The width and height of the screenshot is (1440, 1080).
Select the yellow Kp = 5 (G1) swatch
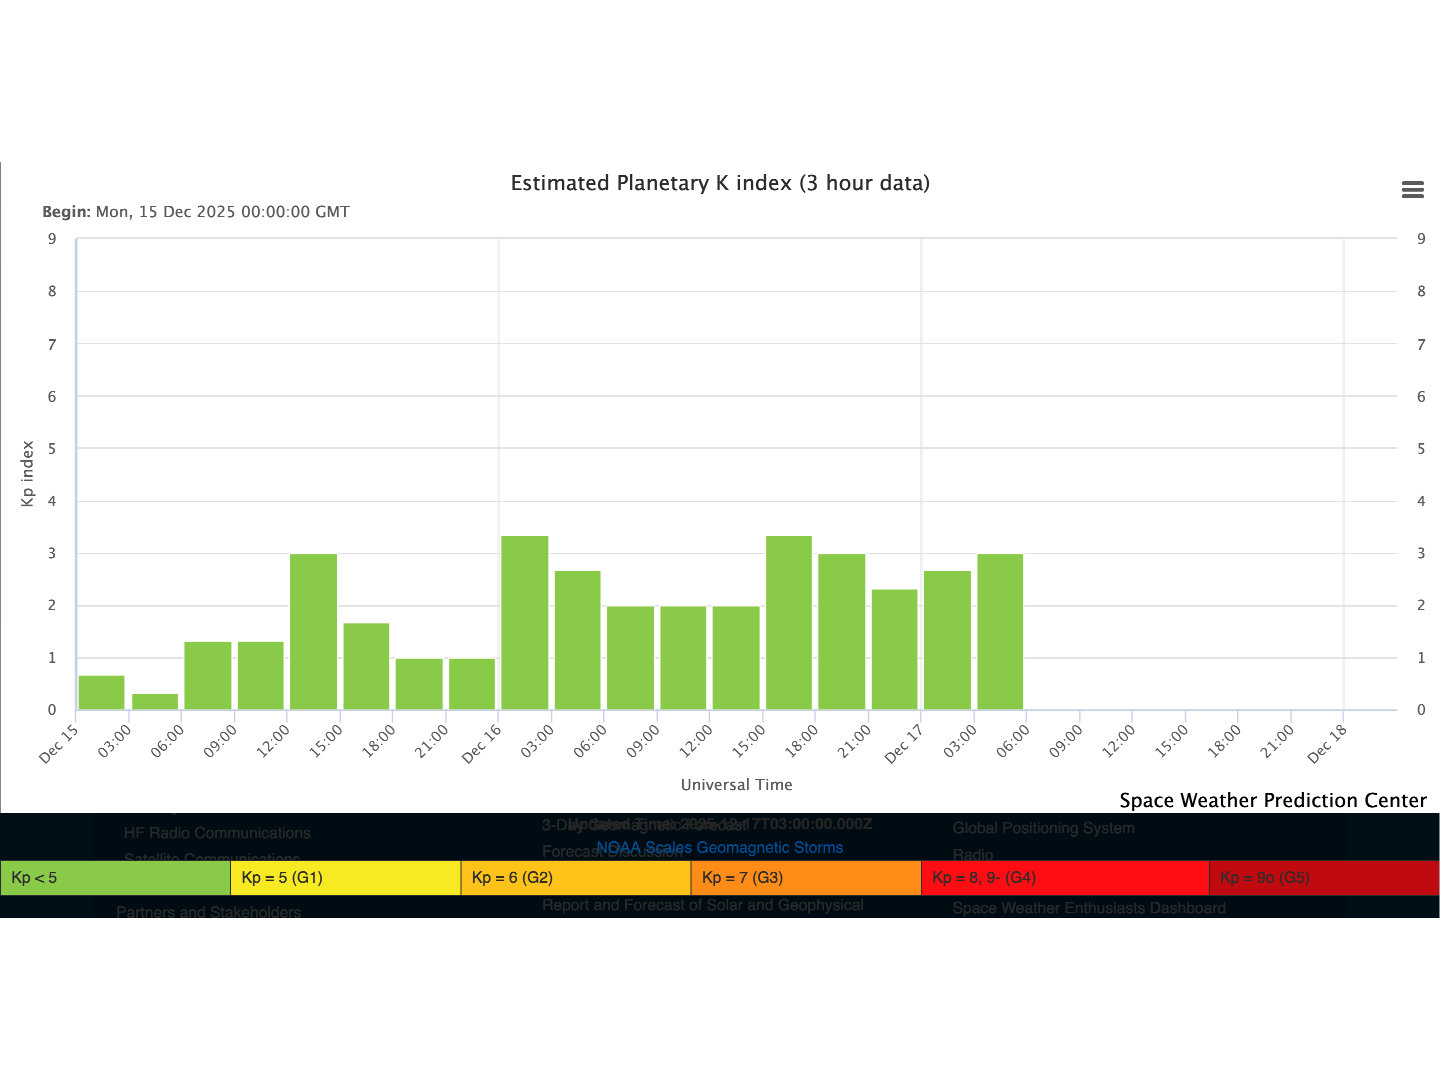(x=345, y=877)
